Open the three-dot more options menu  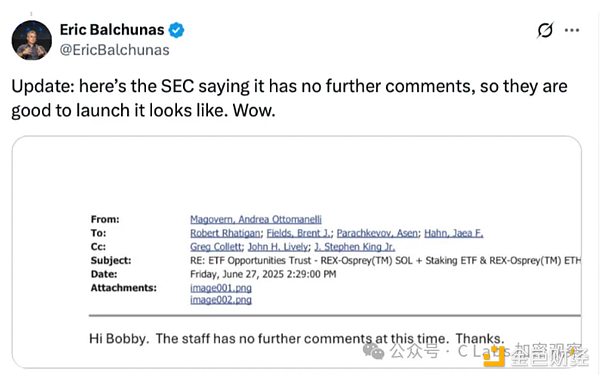point(572,30)
